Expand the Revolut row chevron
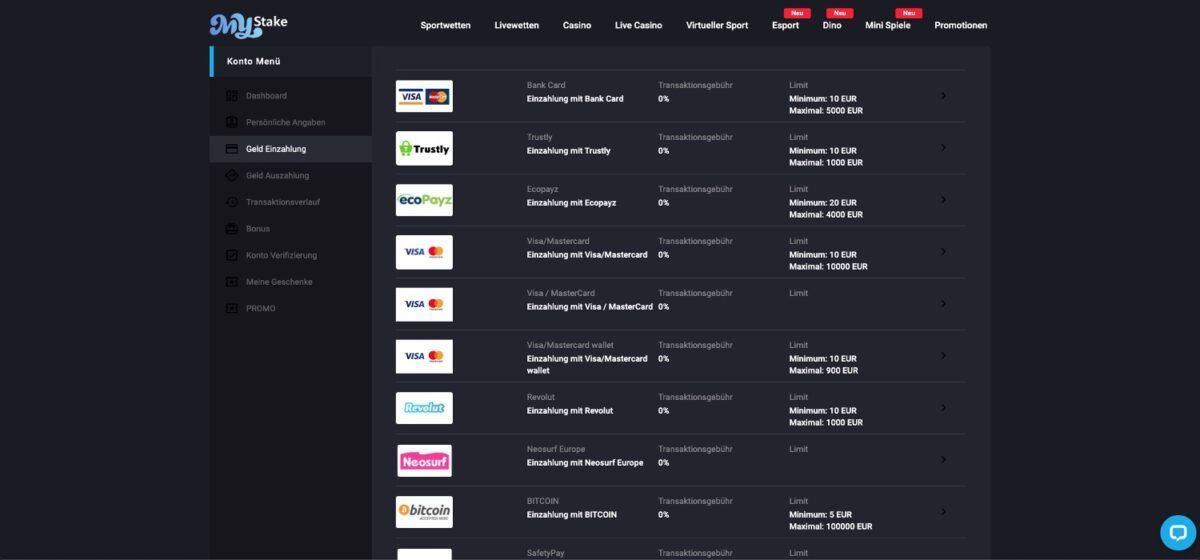1200x560 pixels. point(944,408)
